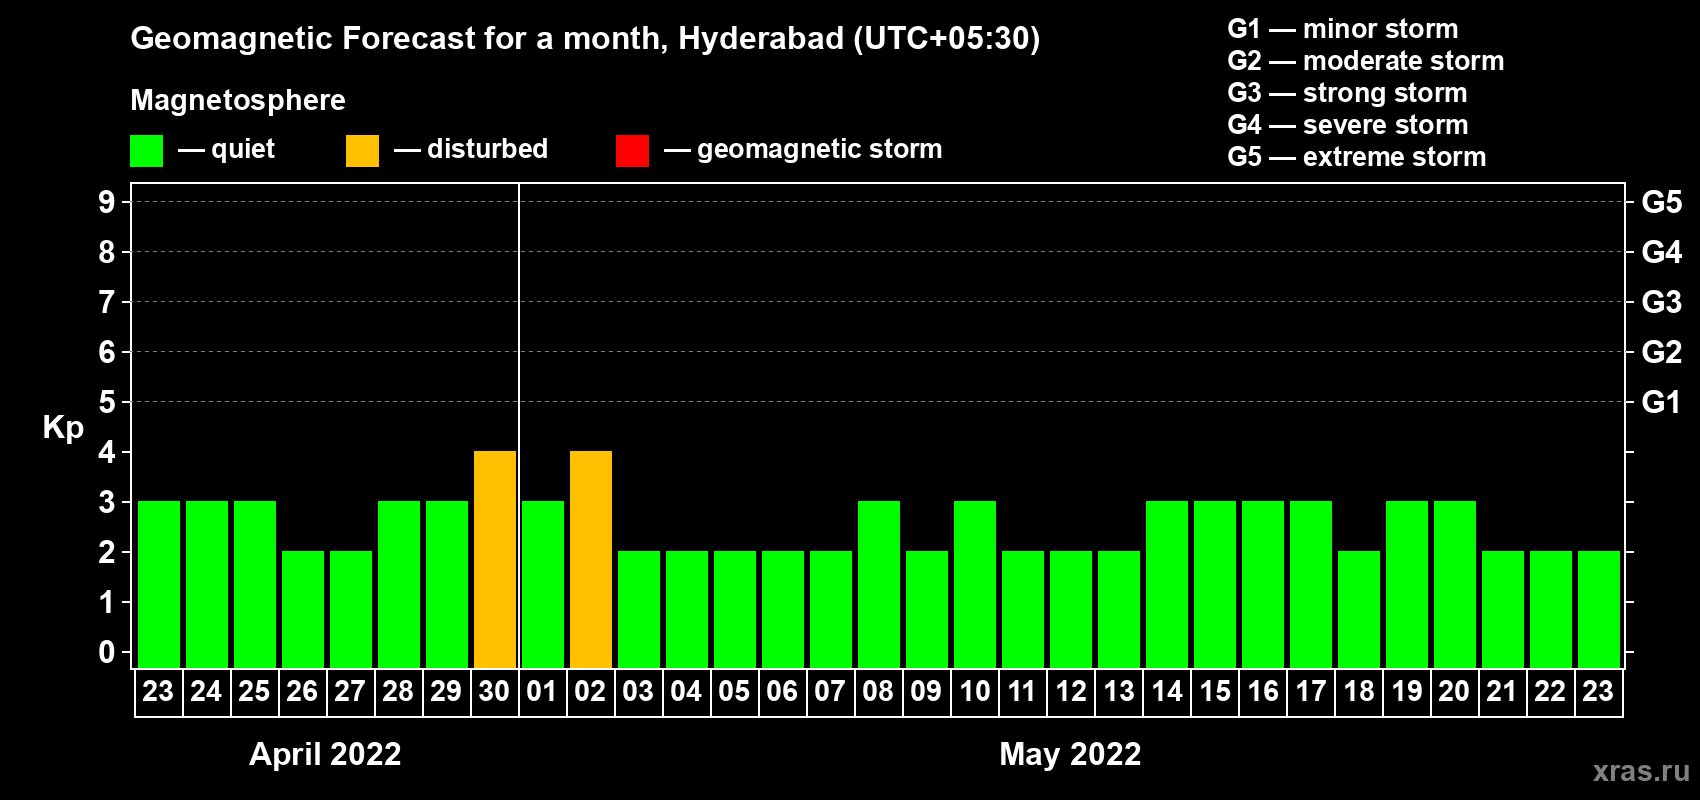Click the Kp axis value 9
Screen dimensions: 1700x800
pos(107,202)
